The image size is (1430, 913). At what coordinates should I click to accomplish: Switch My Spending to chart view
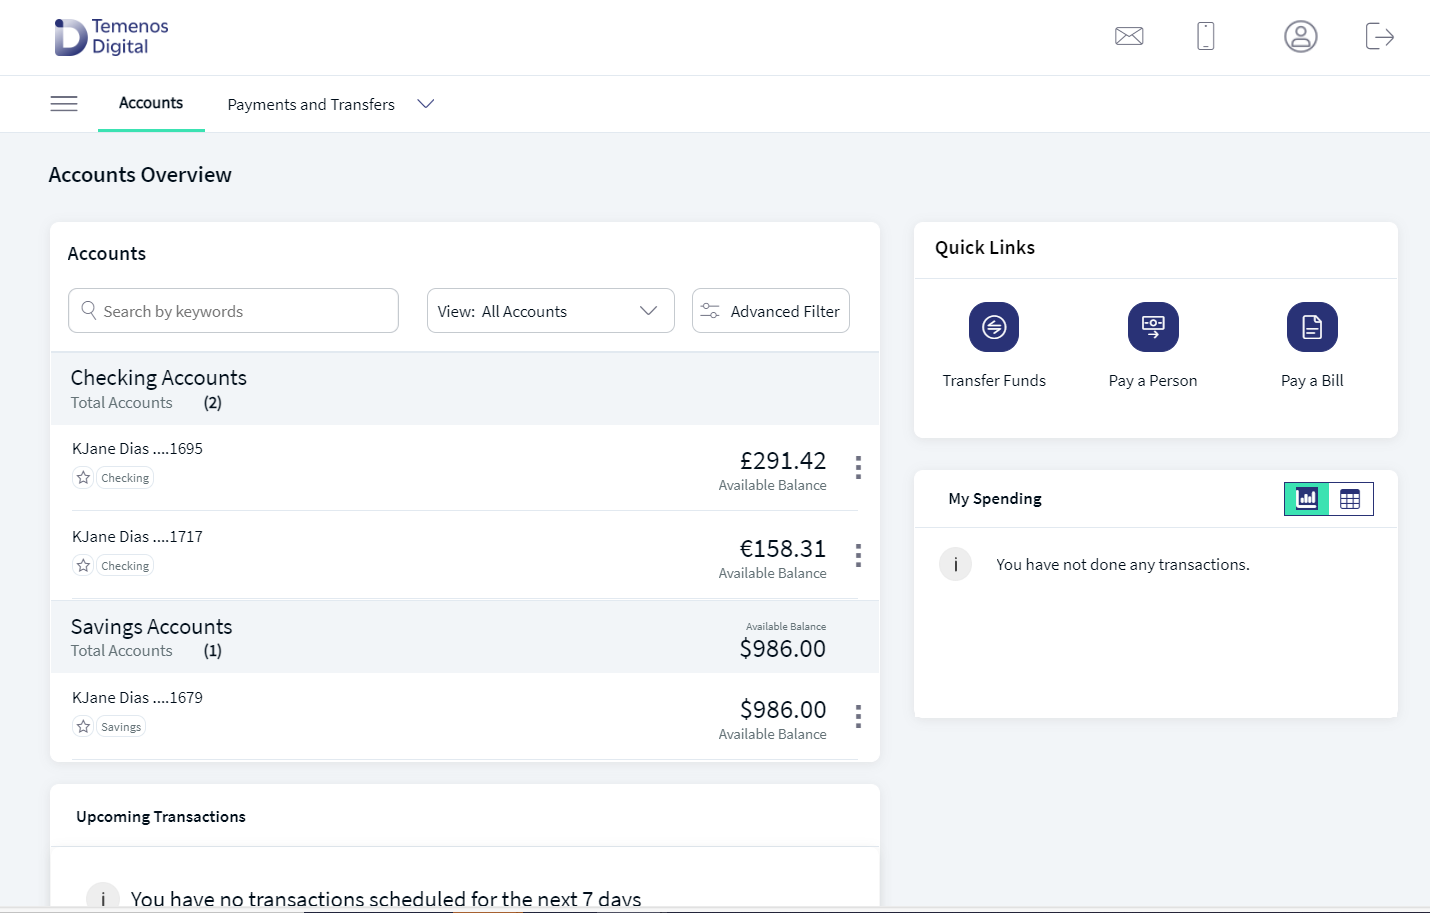pos(1307,499)
